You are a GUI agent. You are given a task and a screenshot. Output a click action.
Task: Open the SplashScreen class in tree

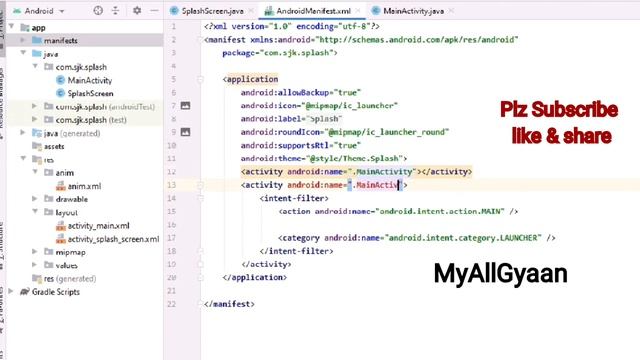(90, 93)
